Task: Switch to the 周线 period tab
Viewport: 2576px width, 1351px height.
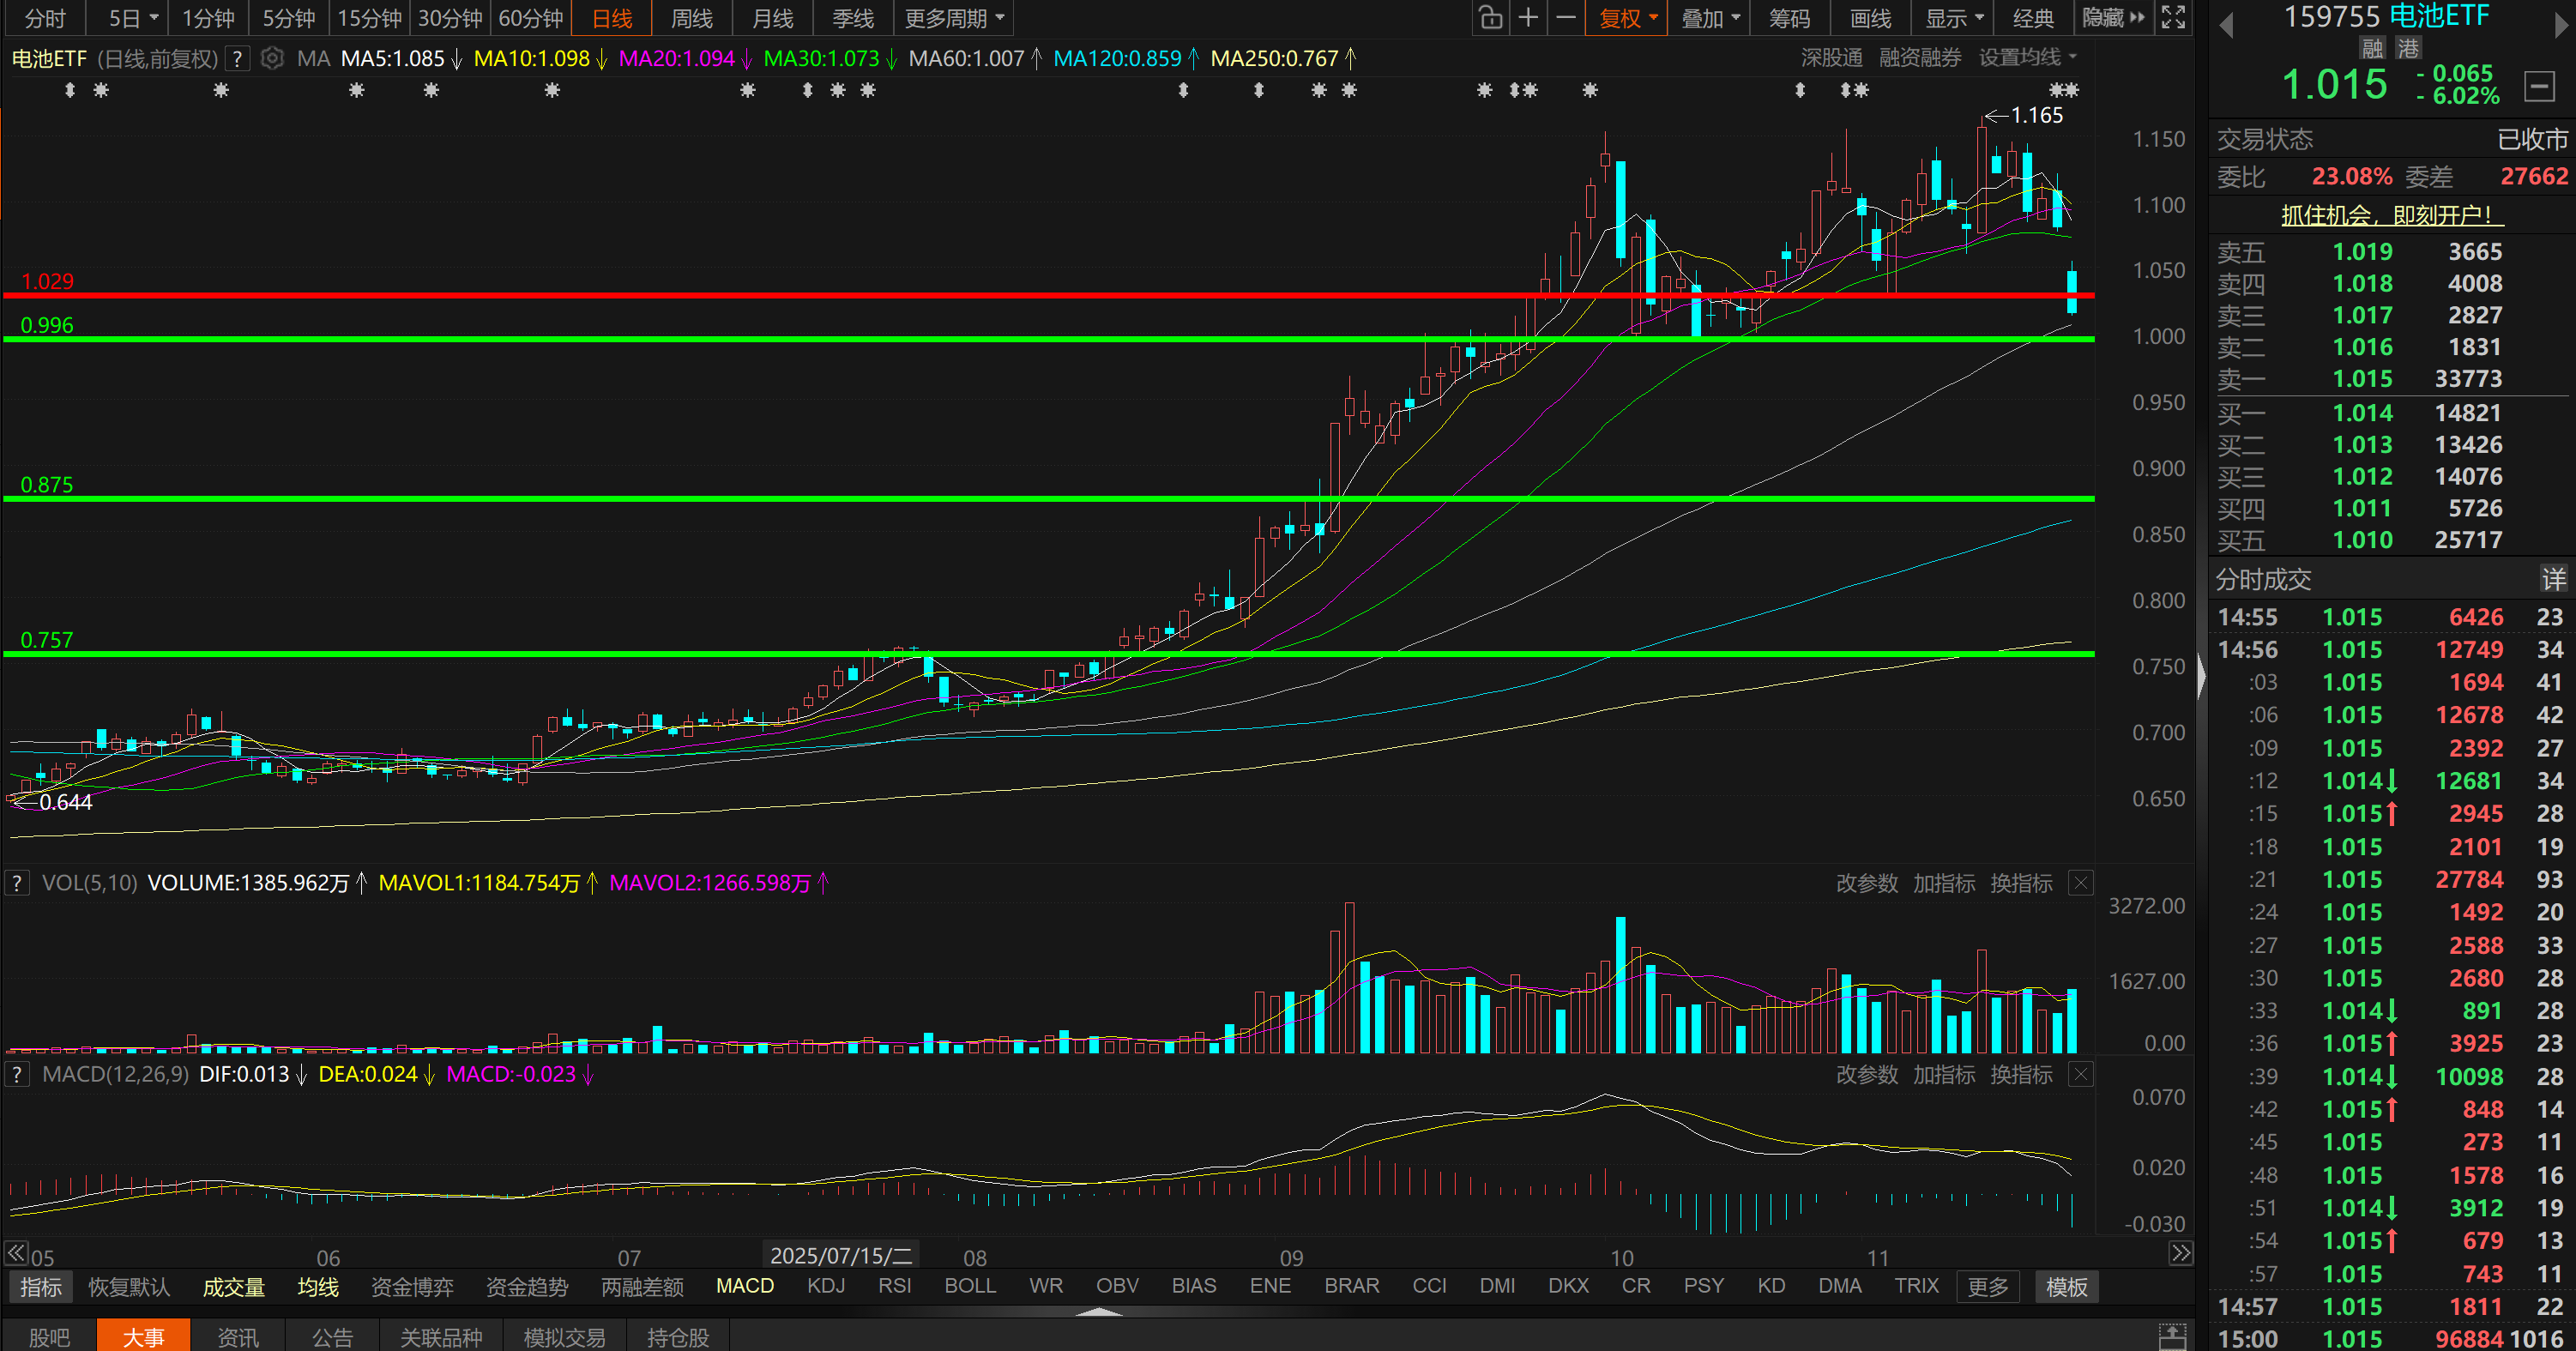Action: 691,18
